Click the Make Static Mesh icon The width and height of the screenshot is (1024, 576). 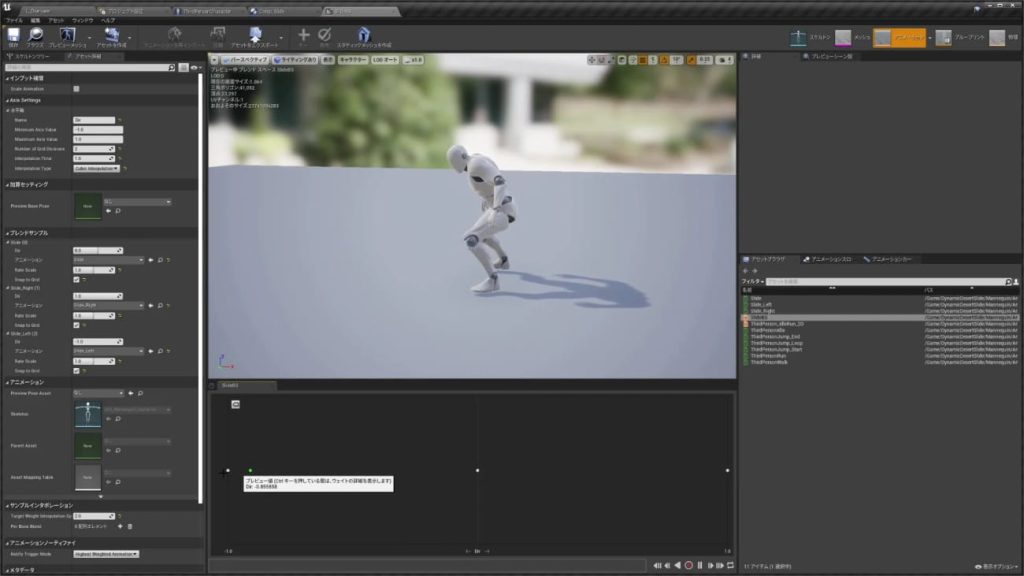coord(363,35)
